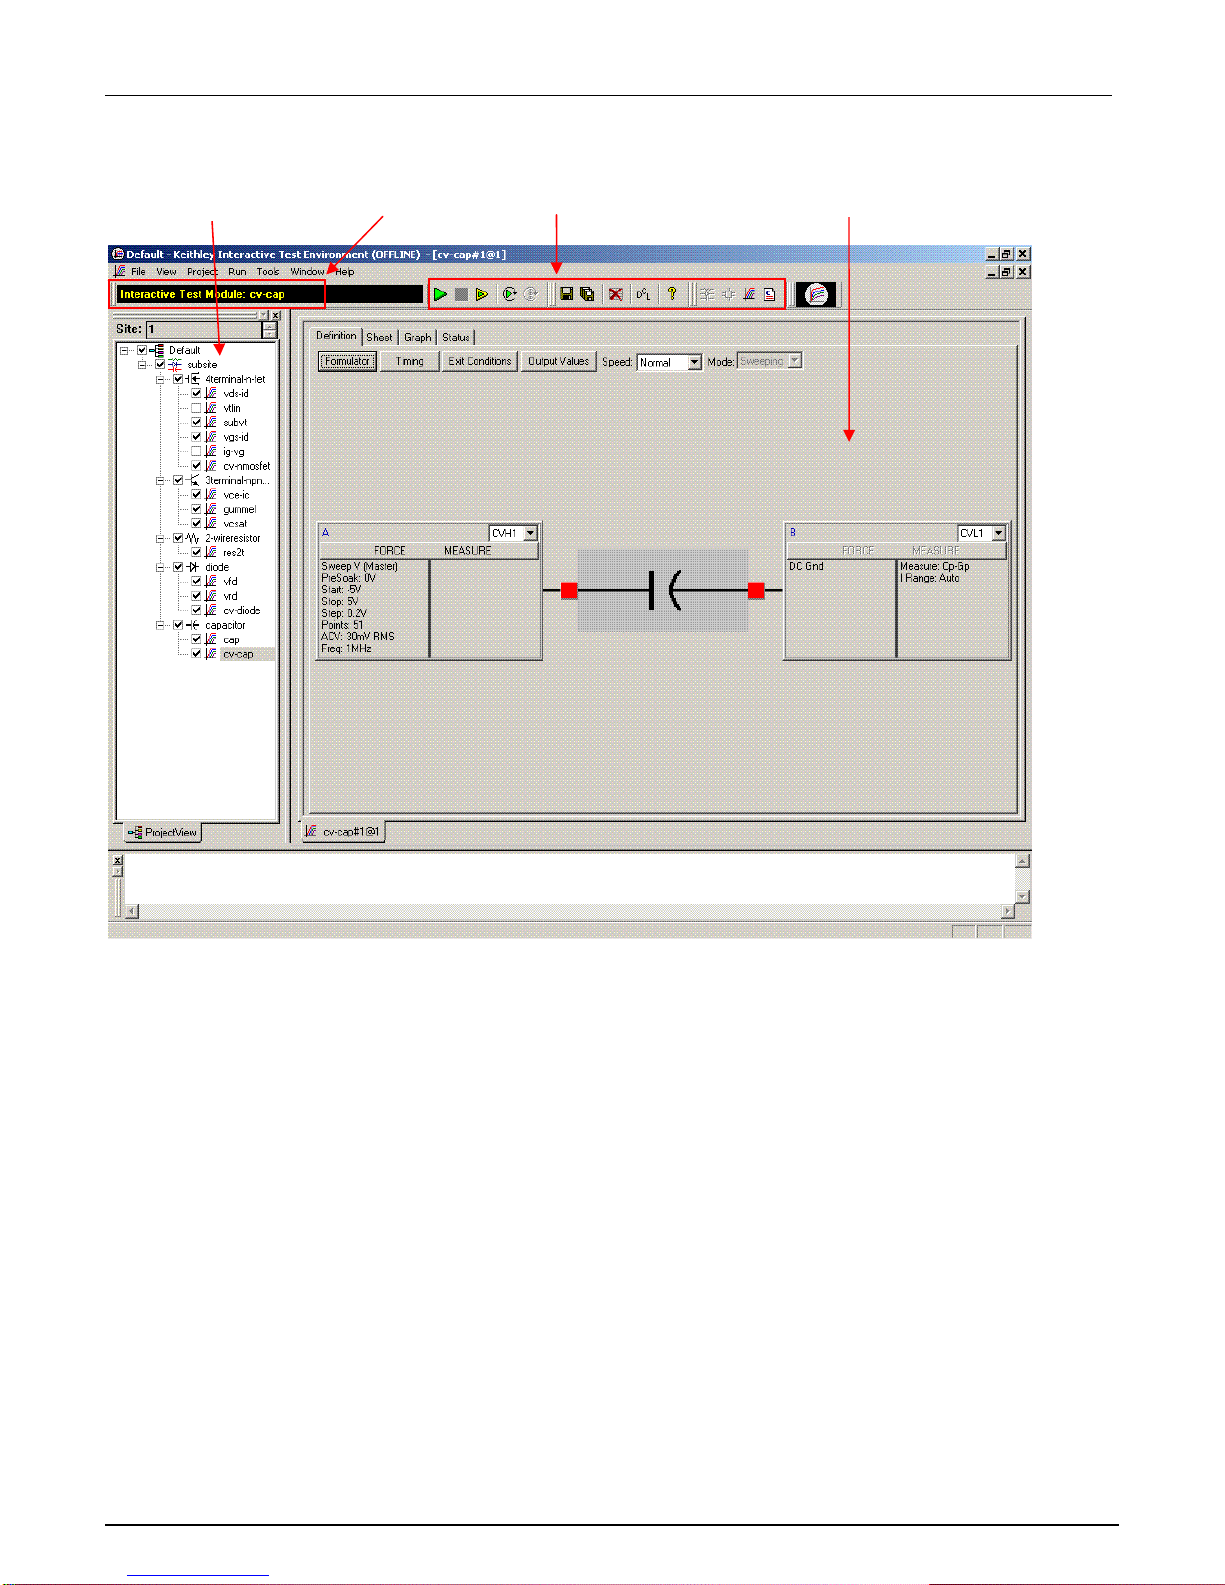This screenshot has height=1585, width=1225.
Task: Click the subsite icon in the project tree
Action: (x=175, y=365)
